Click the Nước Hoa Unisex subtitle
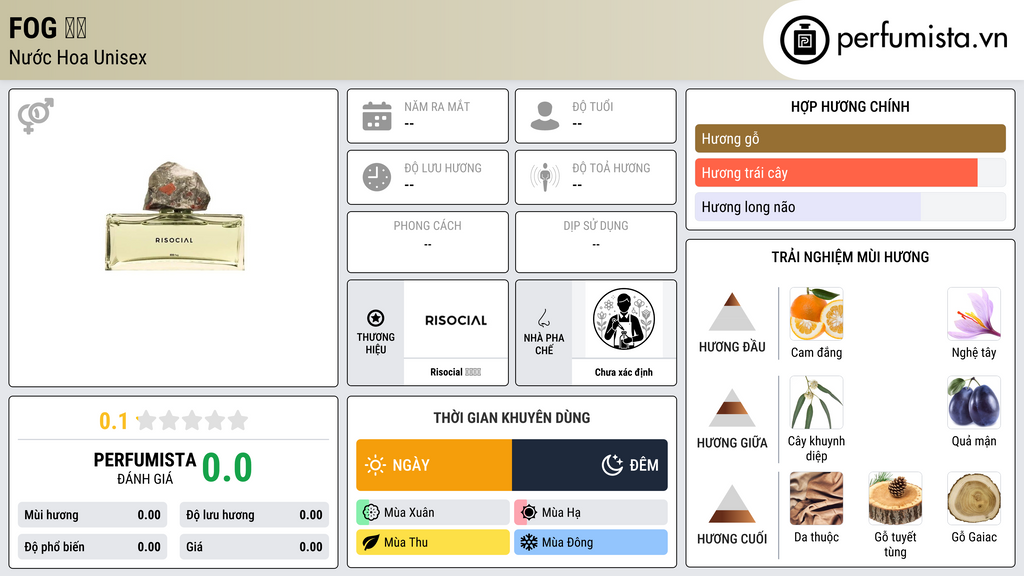Image resolution: width=1024 pixels, height=576 pixels. click(78, 57)
